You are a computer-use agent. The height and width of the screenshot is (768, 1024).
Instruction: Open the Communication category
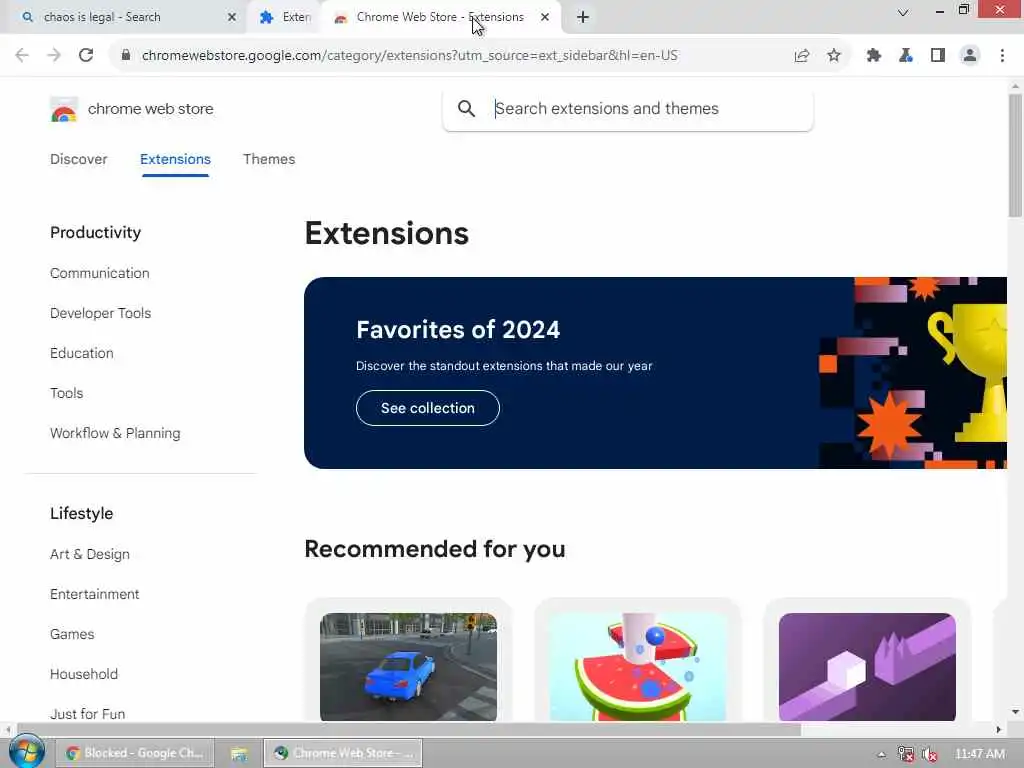pyautogui.click(x=100, y=273)
